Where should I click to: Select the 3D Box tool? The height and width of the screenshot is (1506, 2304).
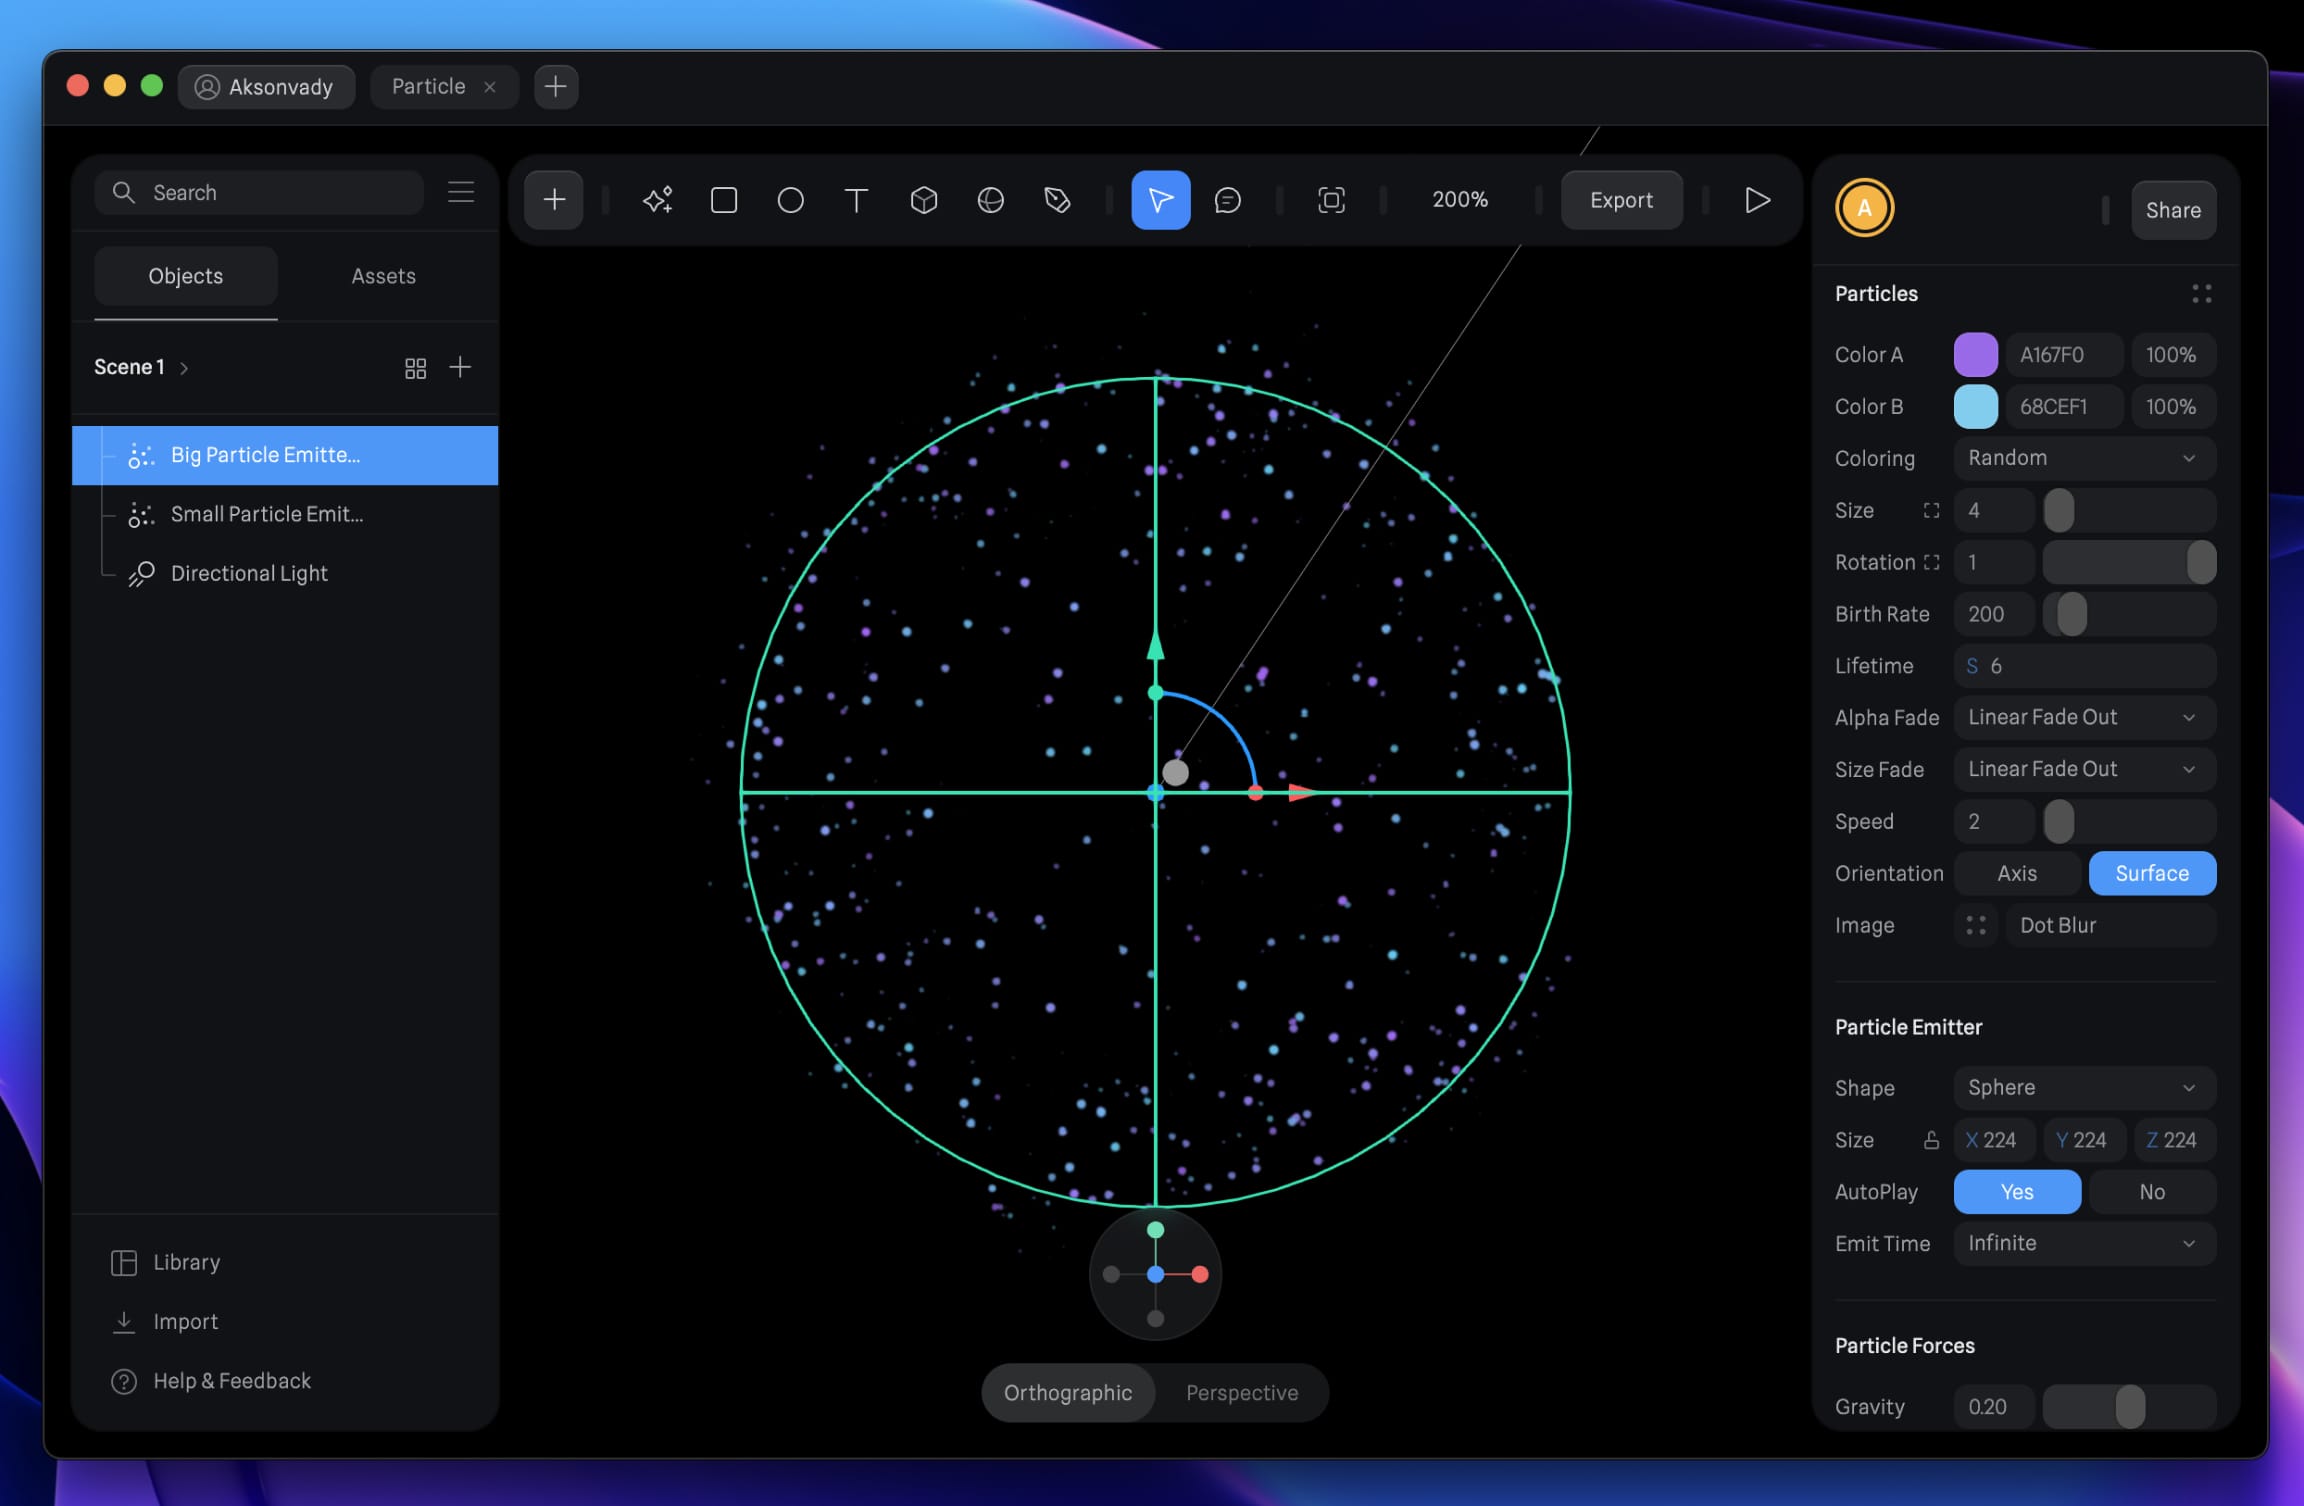click(x=923, y=199)
